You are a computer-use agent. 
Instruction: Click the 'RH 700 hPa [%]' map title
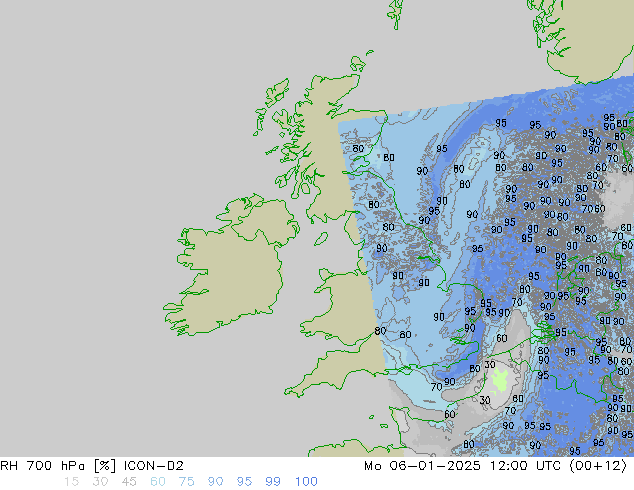pos(58,466)
